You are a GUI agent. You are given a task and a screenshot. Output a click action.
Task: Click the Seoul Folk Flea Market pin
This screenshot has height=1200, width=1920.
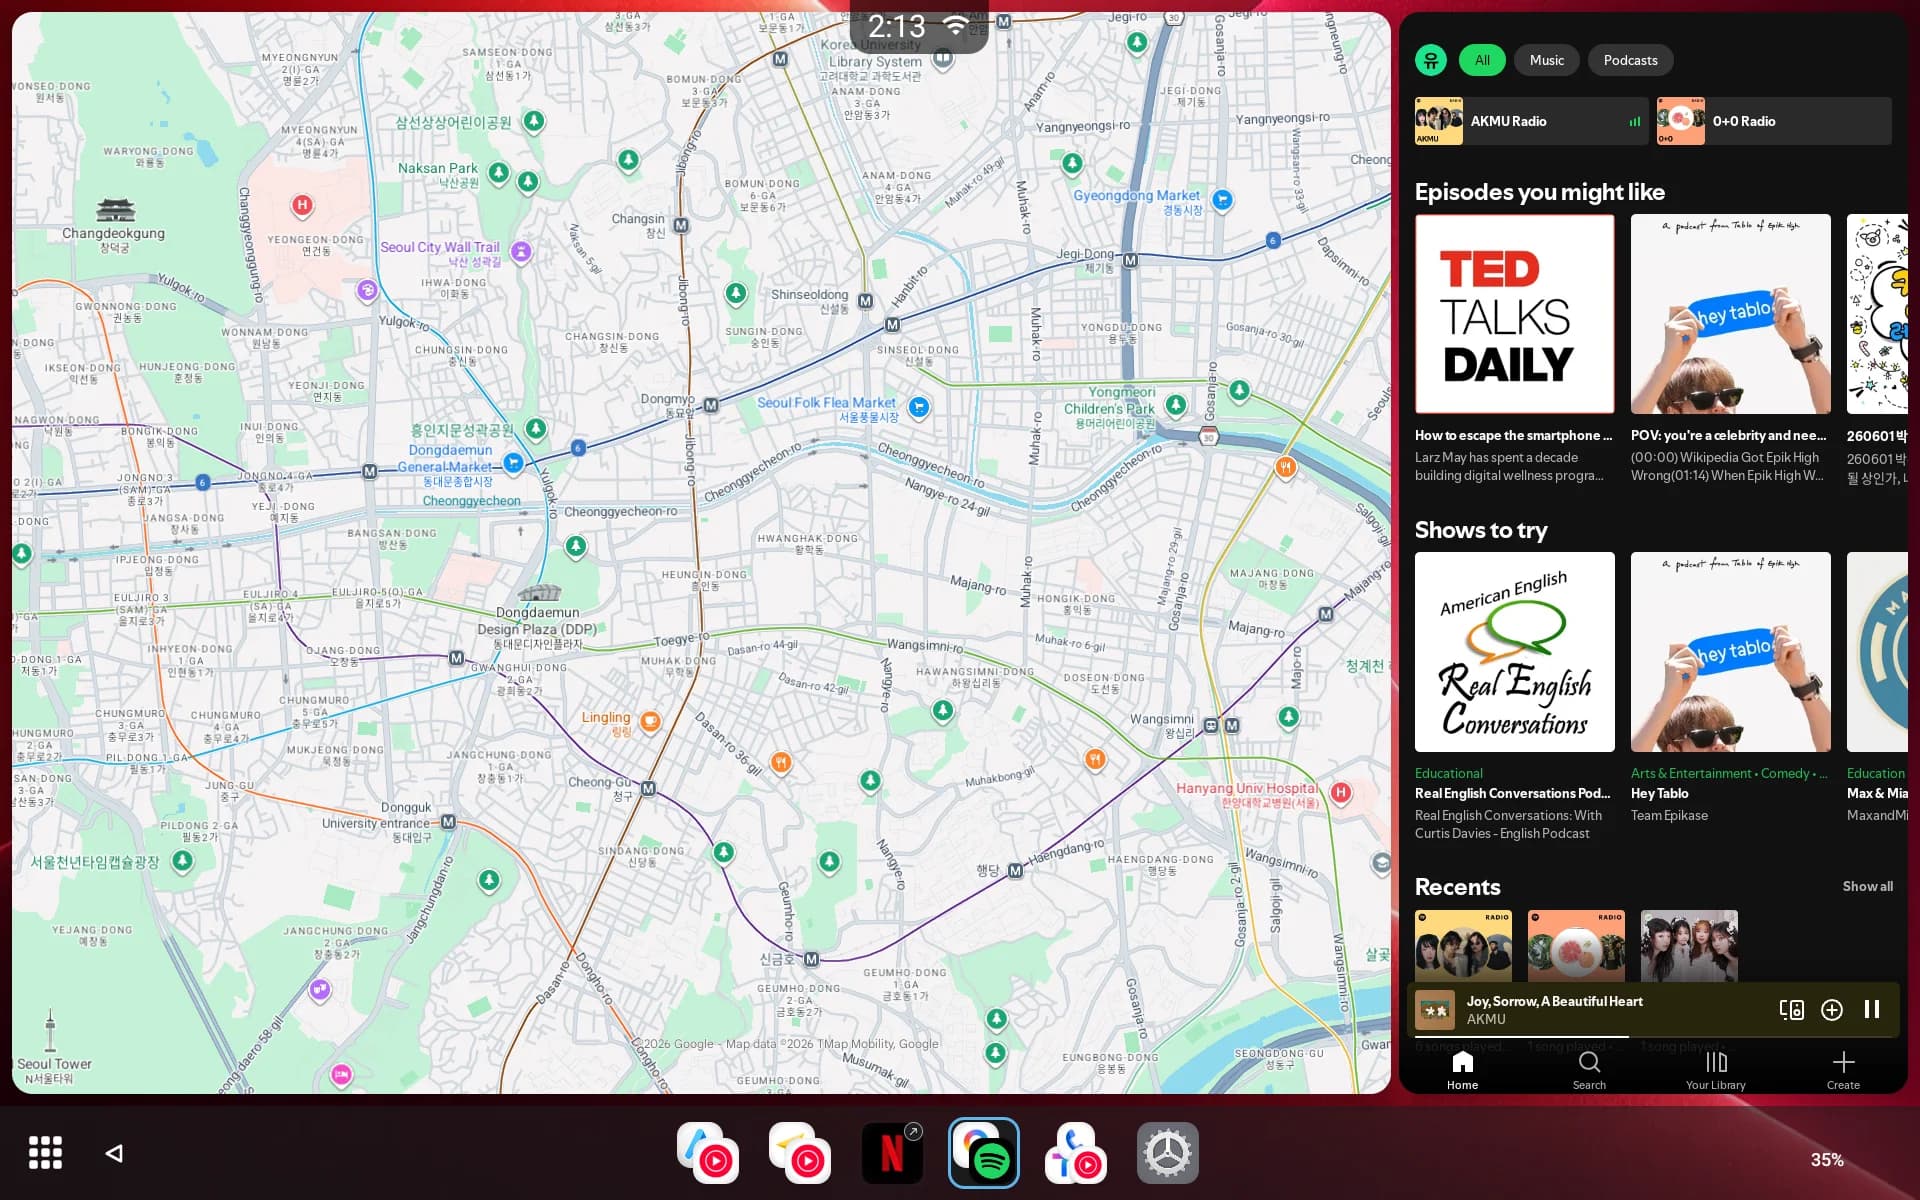[x=919, y=407]
